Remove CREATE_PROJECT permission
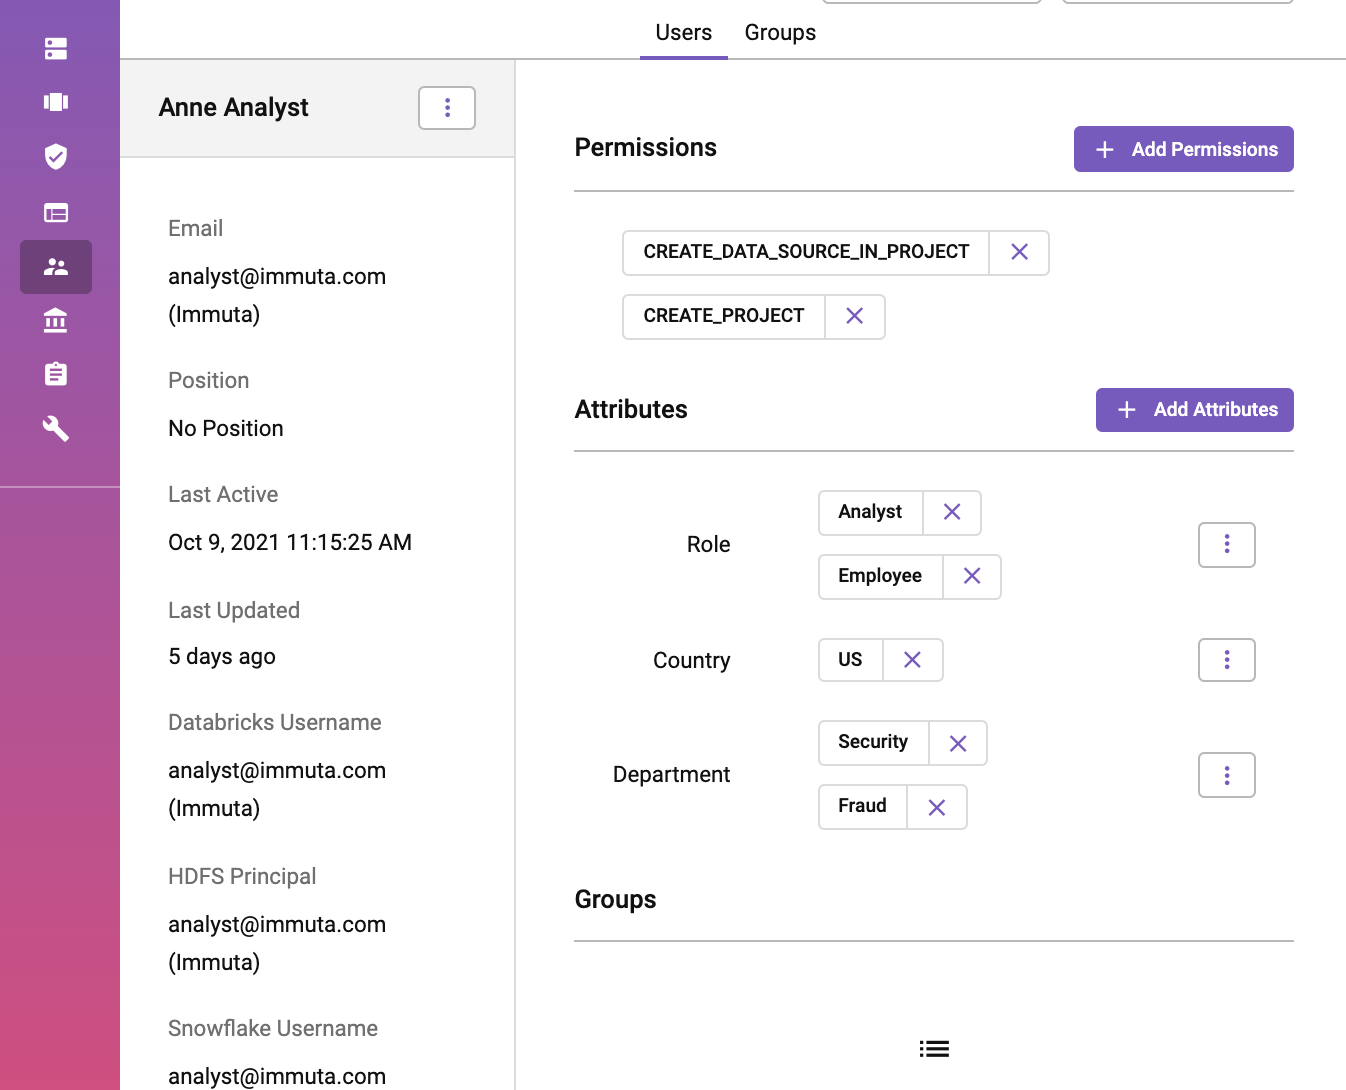 point(855,316)
